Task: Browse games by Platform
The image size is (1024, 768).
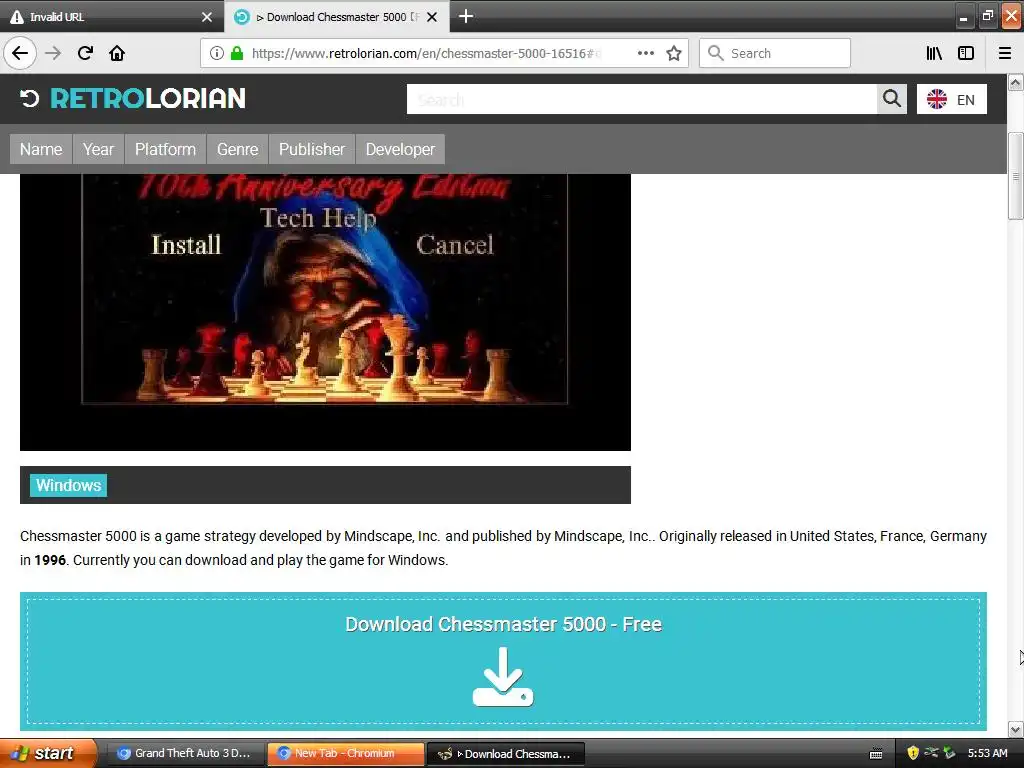Action: coord(165,150)
